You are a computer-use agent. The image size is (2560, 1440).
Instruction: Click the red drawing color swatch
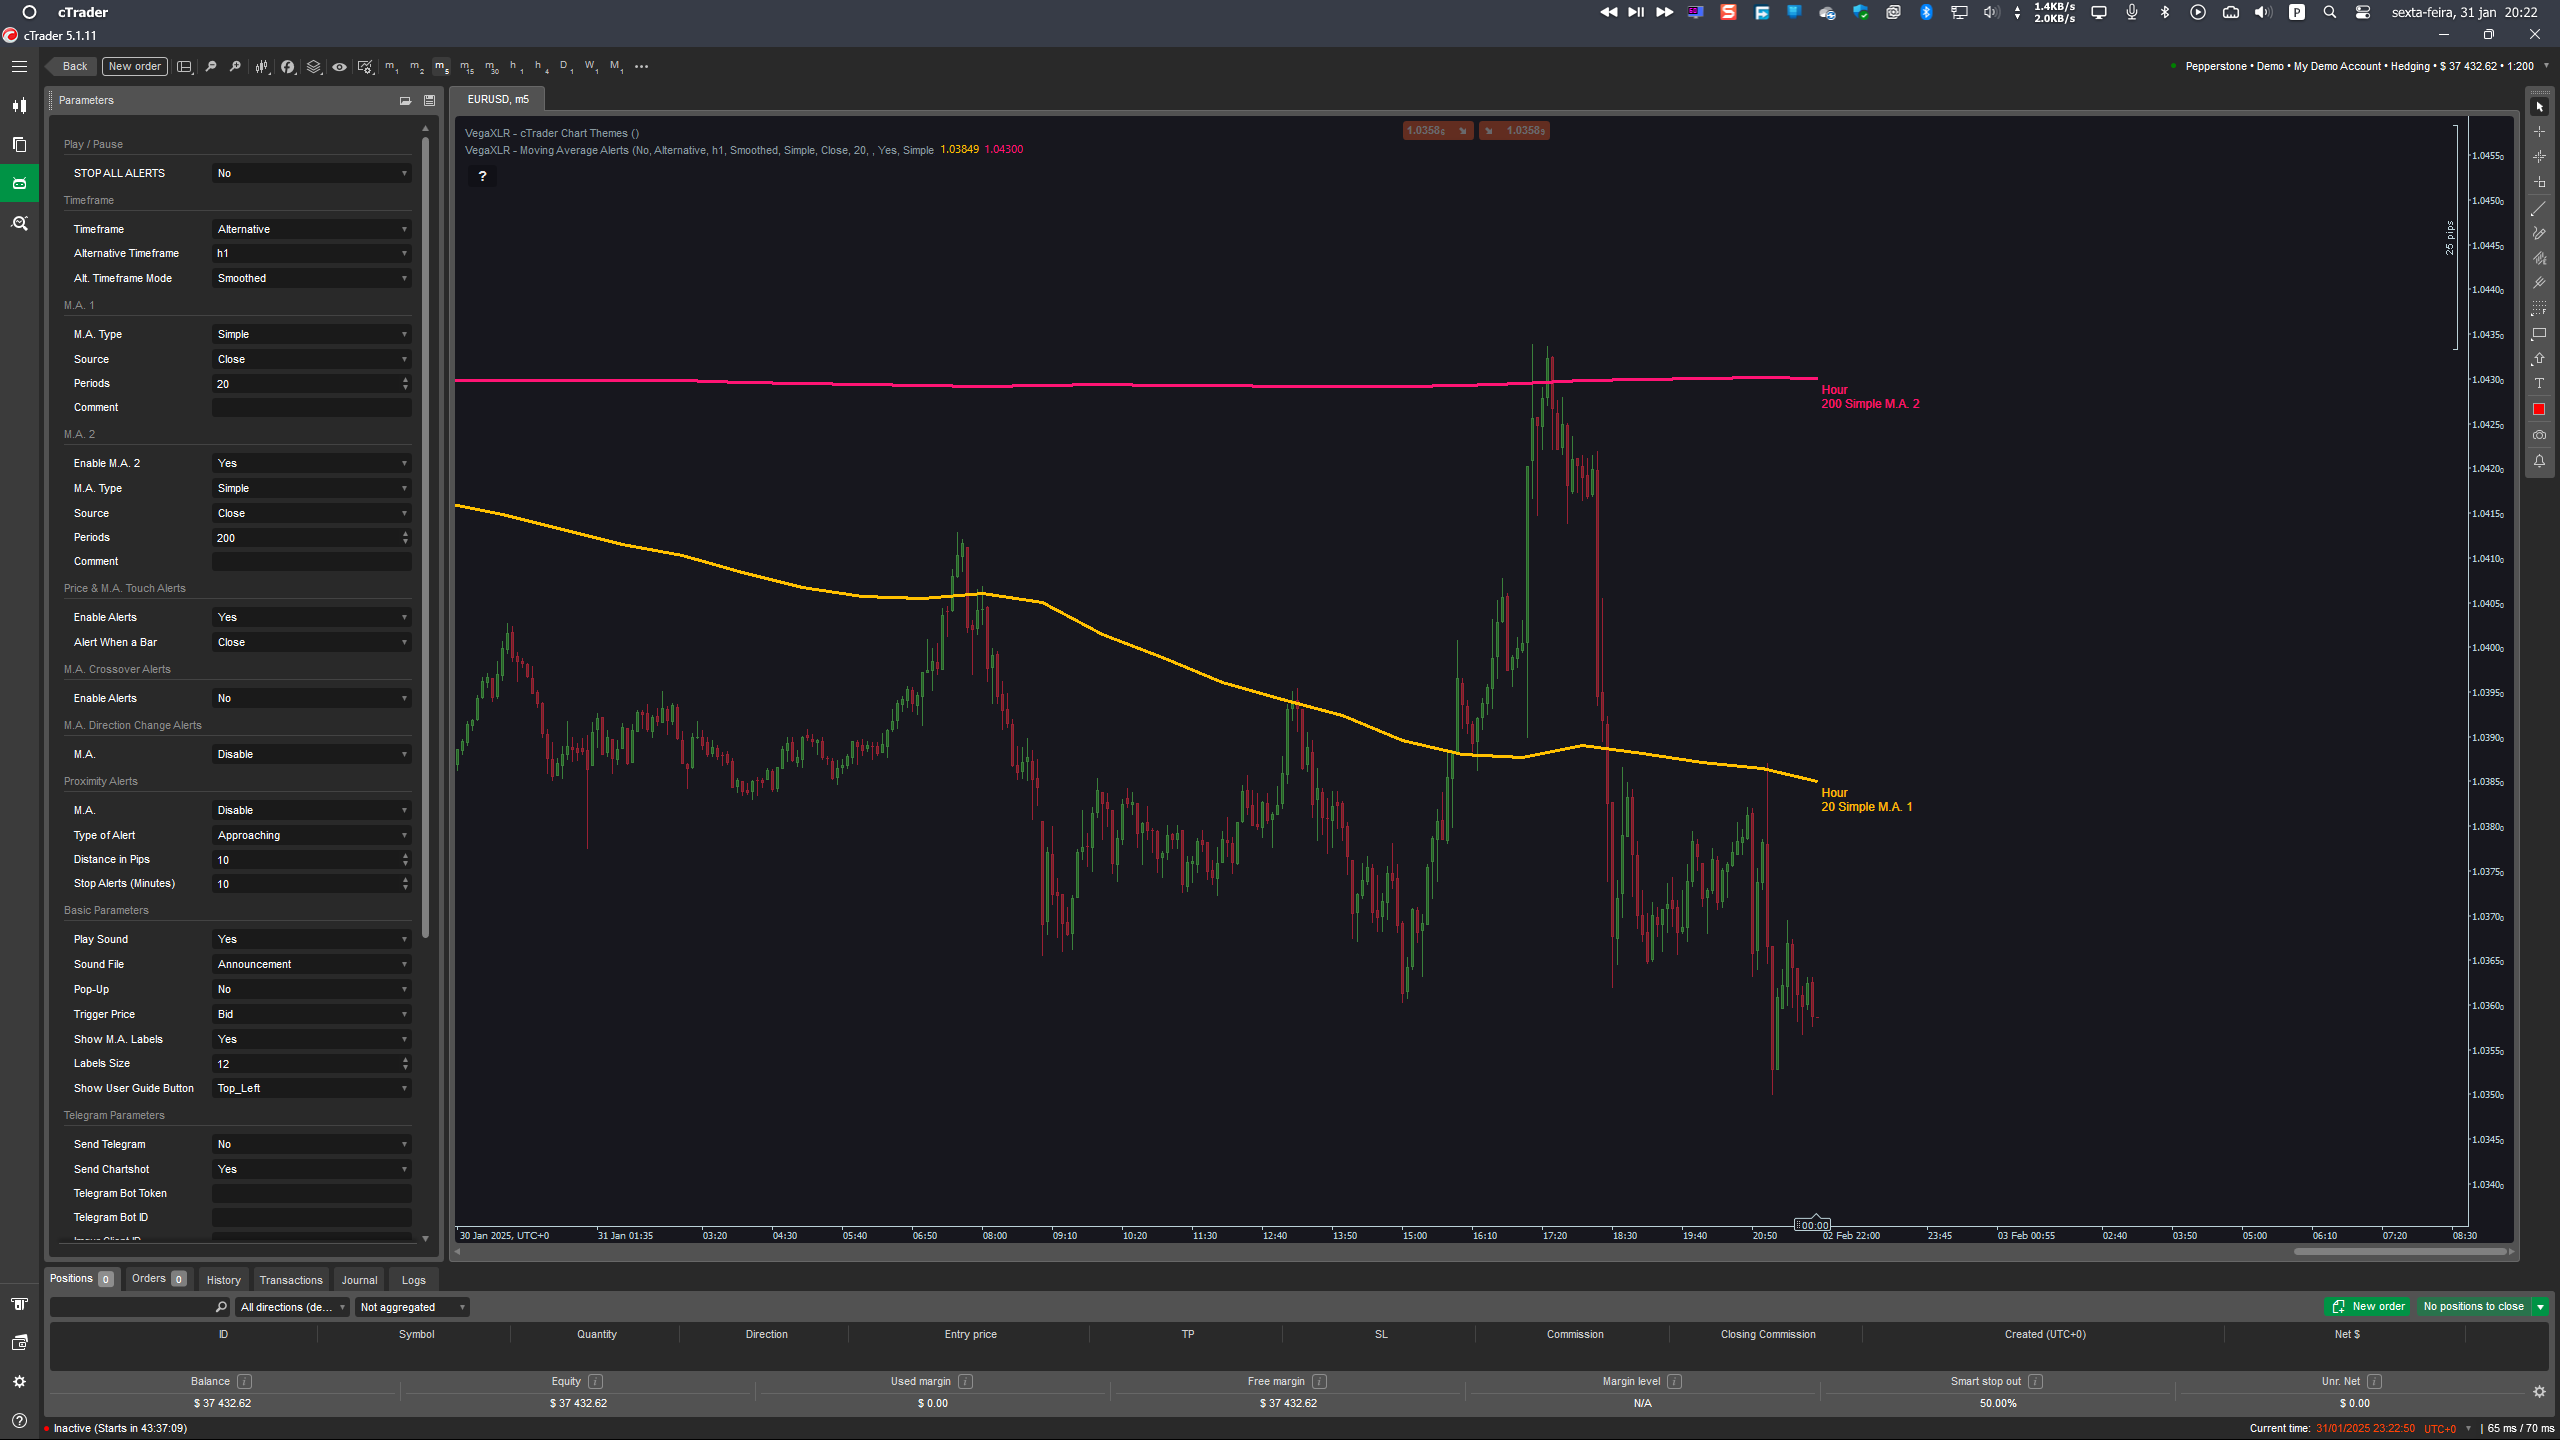pyautogui.click(x=2538, y=409)
